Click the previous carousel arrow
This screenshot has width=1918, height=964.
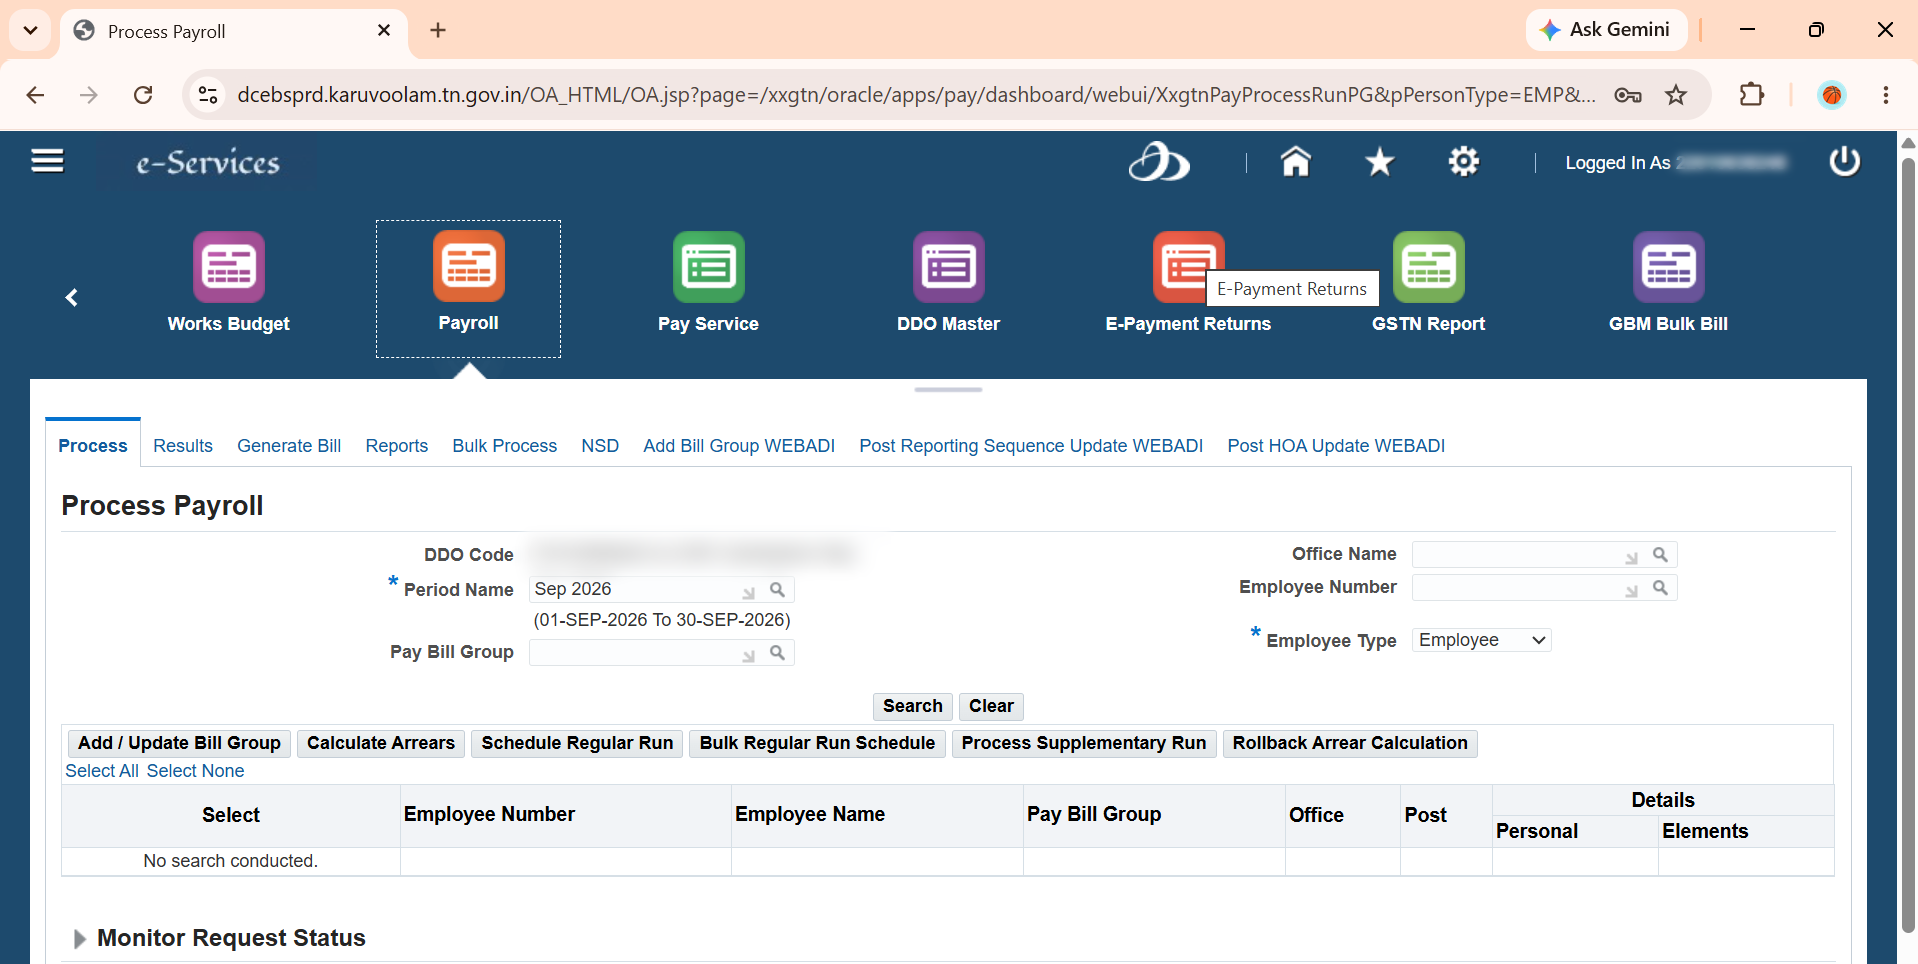click(x=72, y=297)
